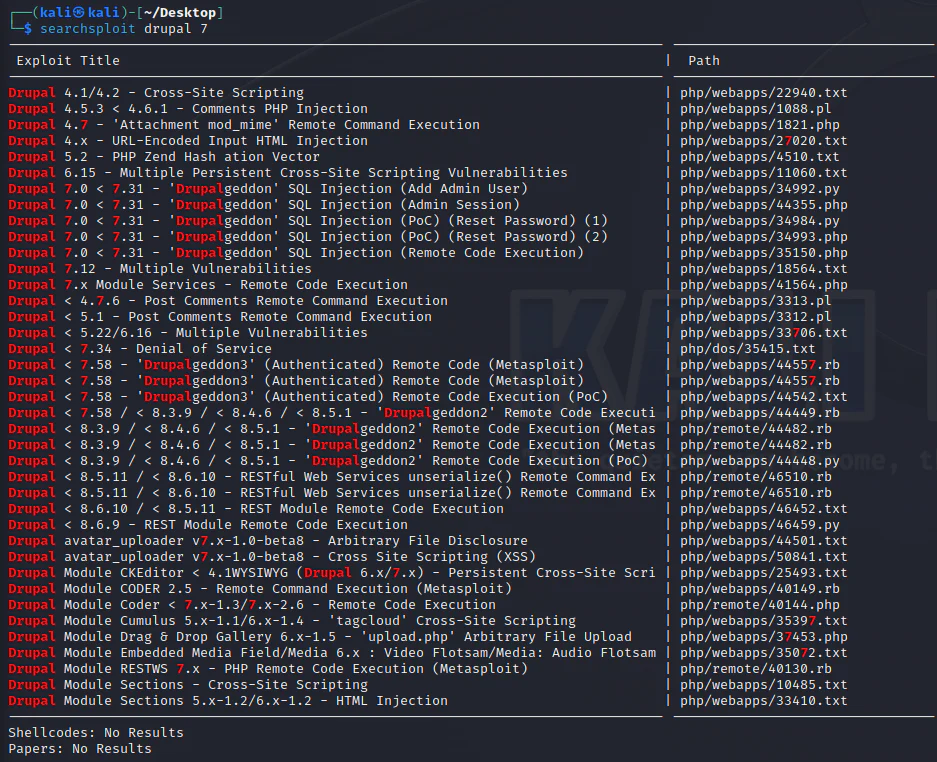Viewport: 937px width, 762px height.
Task: Select 'Drupal 4.5.3 < 4.6.1 - Comments PHP Injection'
Action: tap(188, 109)
